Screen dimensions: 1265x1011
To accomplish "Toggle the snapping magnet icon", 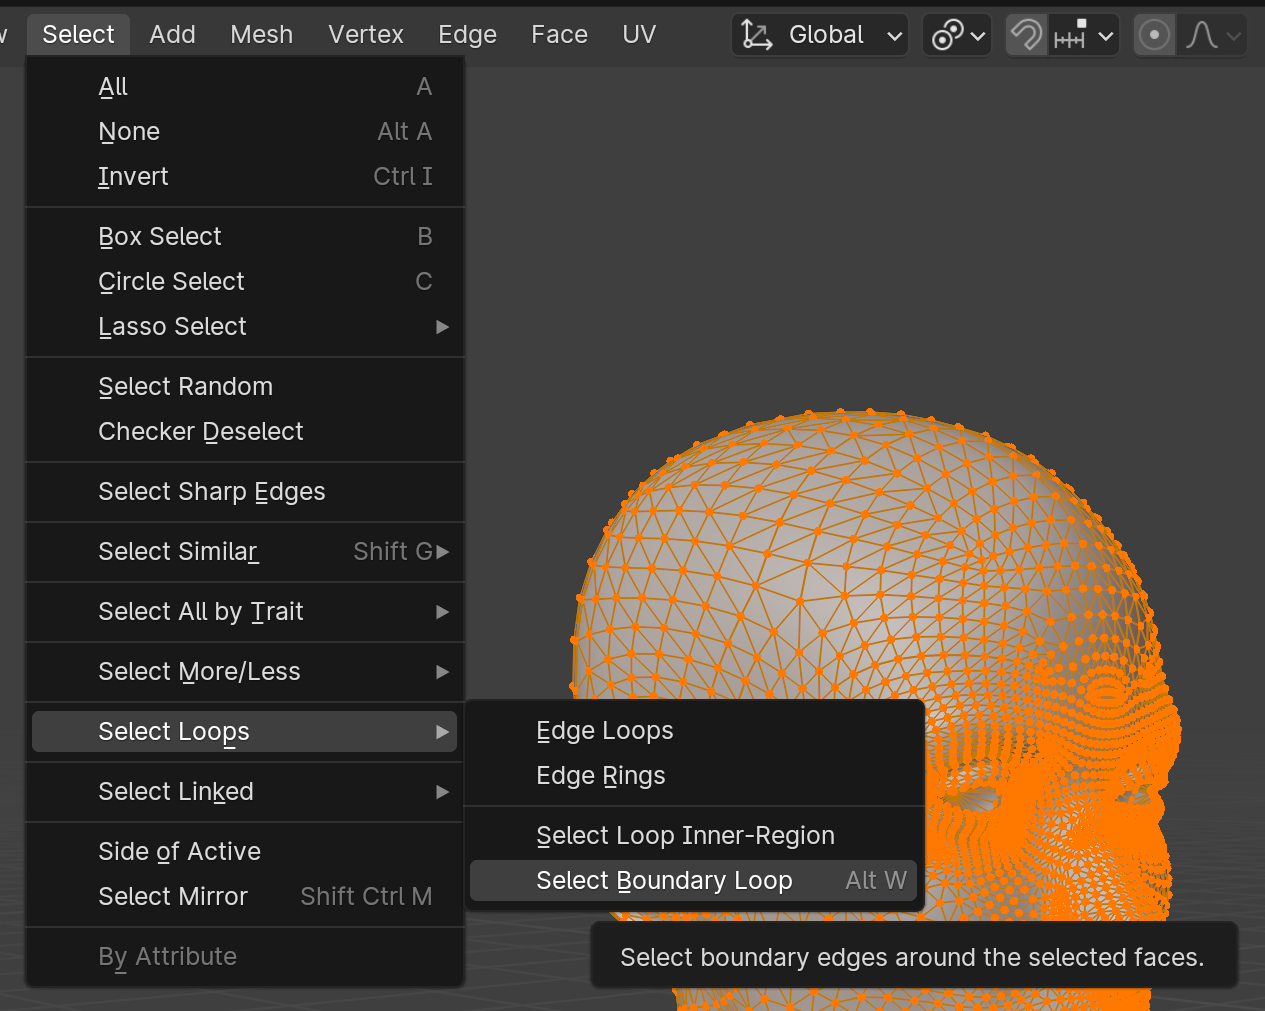I will tap(1026, 36).
